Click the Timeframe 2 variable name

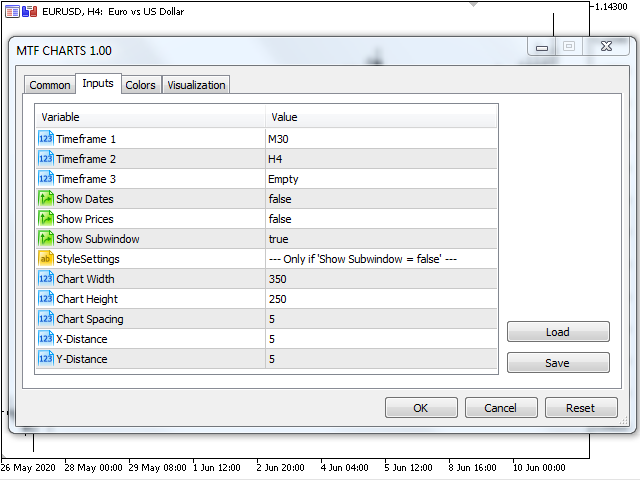point(86,159)
